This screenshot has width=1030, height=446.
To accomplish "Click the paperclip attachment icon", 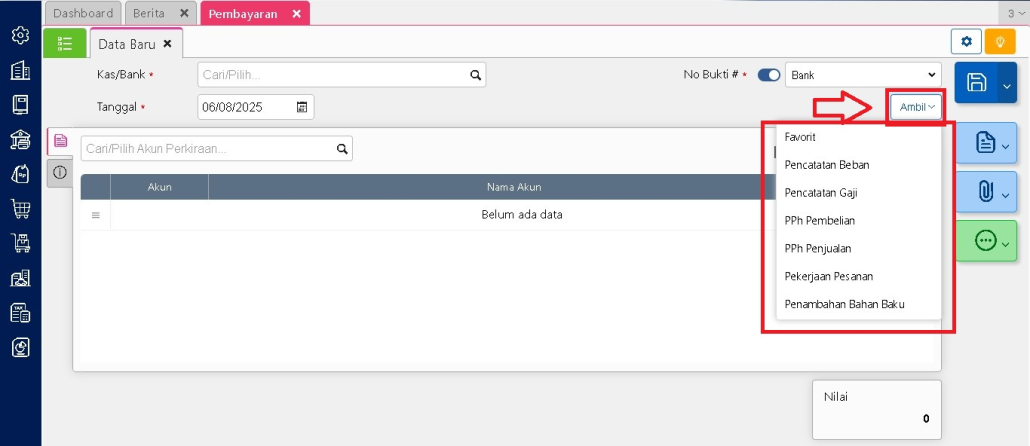I will click(985, 190).
